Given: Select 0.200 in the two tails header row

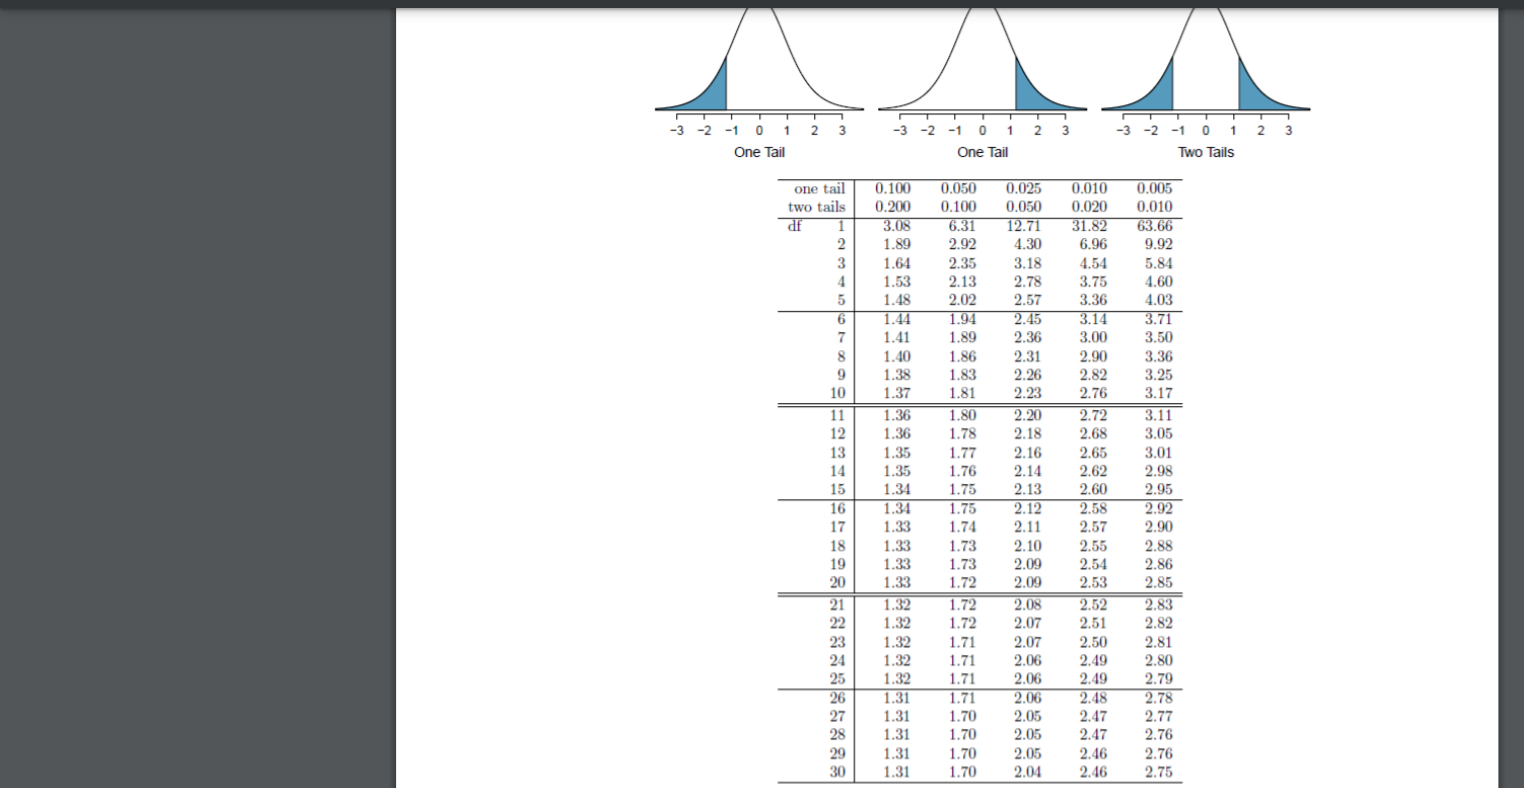Looking at the screenshot, I should 893,207.
